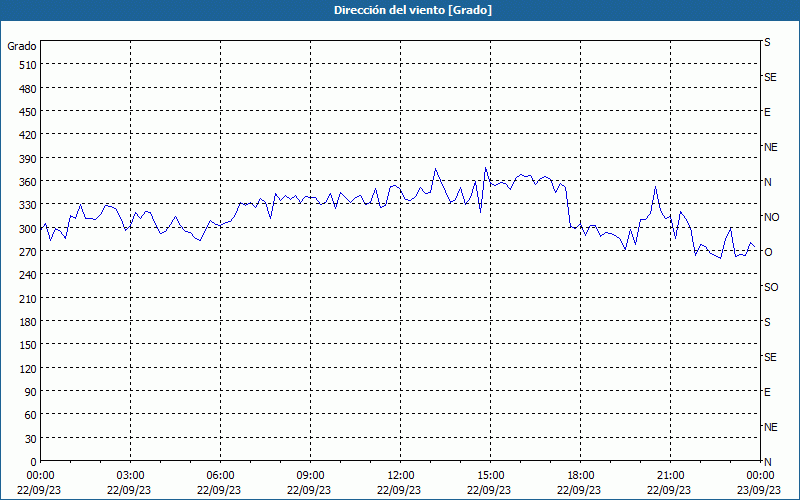Click the "330" left axis value

(28, 205)
